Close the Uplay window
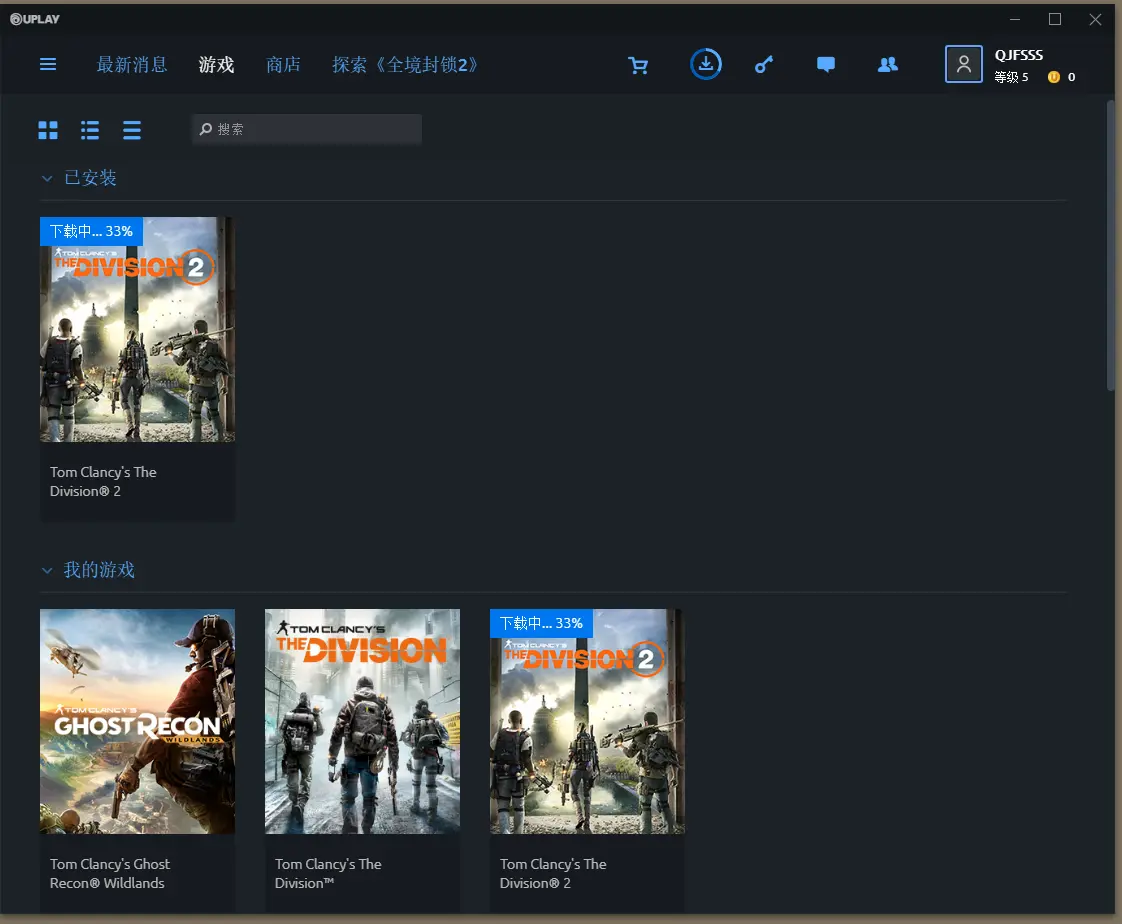Image resolution: width=1122 pixels, height=924 pixels. (1095, 19)
